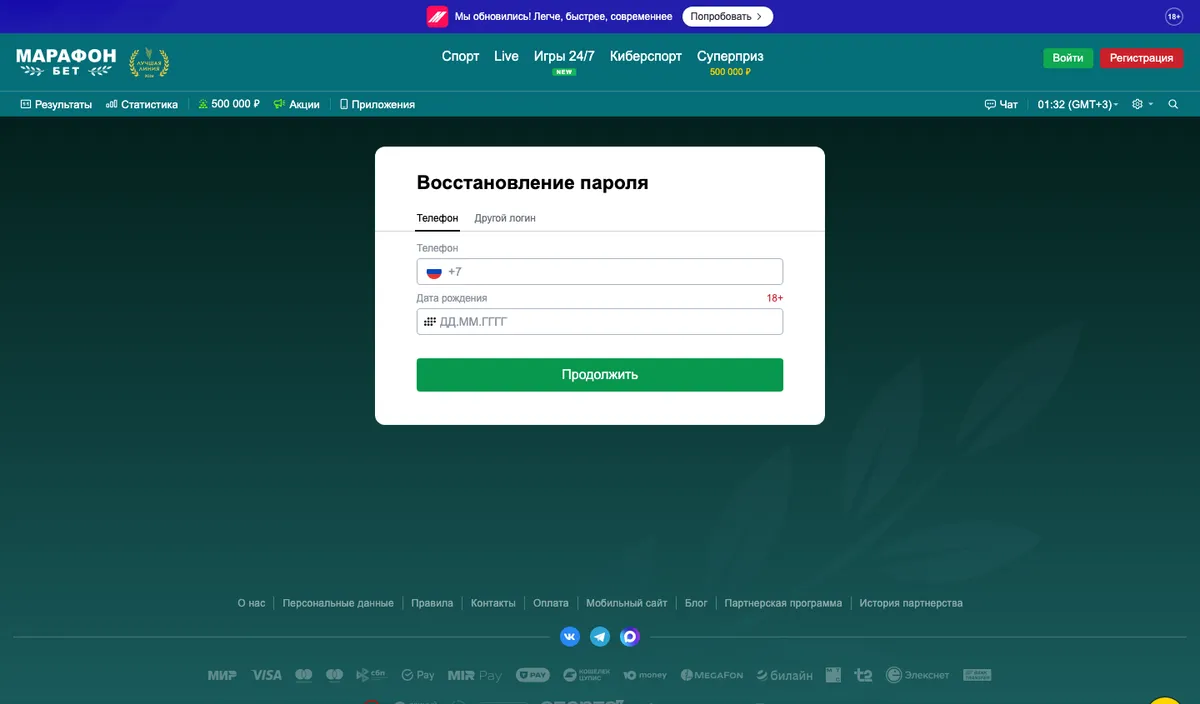Click the Marathon Bet logo
The height and width of the screenshot is (704, 1200).
[x=66, y=62]
